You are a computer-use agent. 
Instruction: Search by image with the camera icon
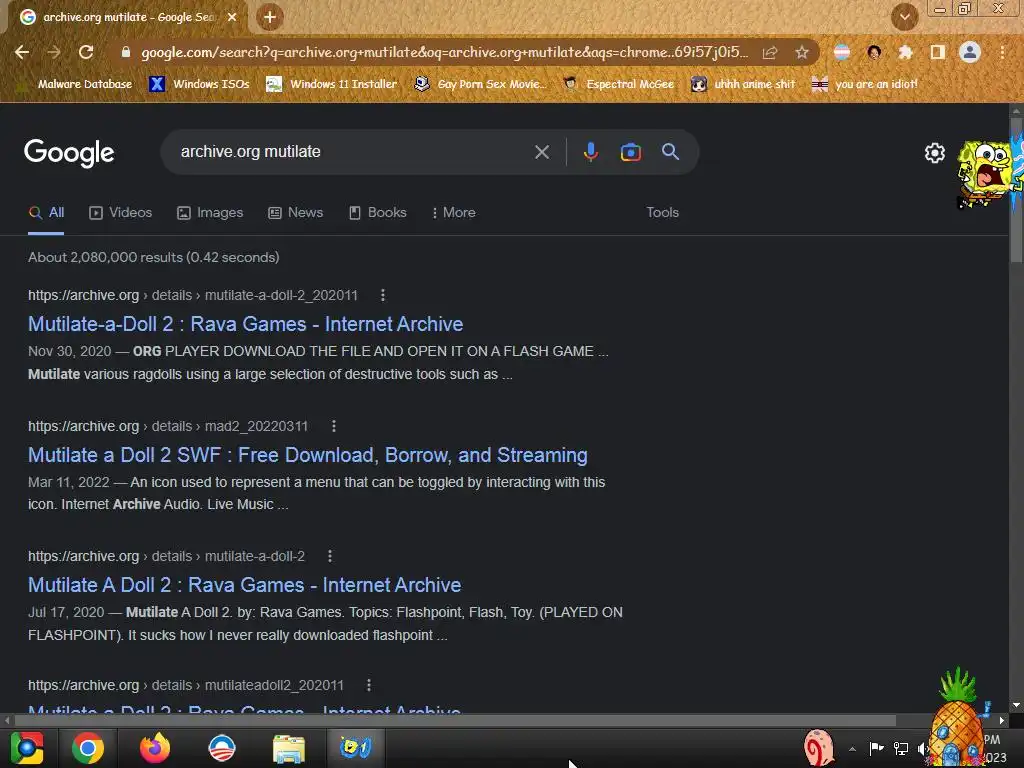630,152
